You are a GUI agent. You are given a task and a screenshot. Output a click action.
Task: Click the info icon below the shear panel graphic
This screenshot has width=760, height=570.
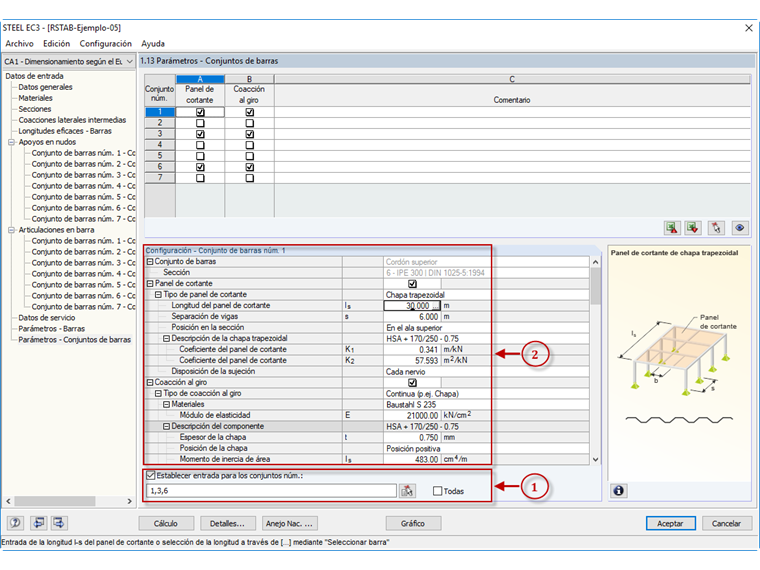pyautogui.click(x=618, y=491)
